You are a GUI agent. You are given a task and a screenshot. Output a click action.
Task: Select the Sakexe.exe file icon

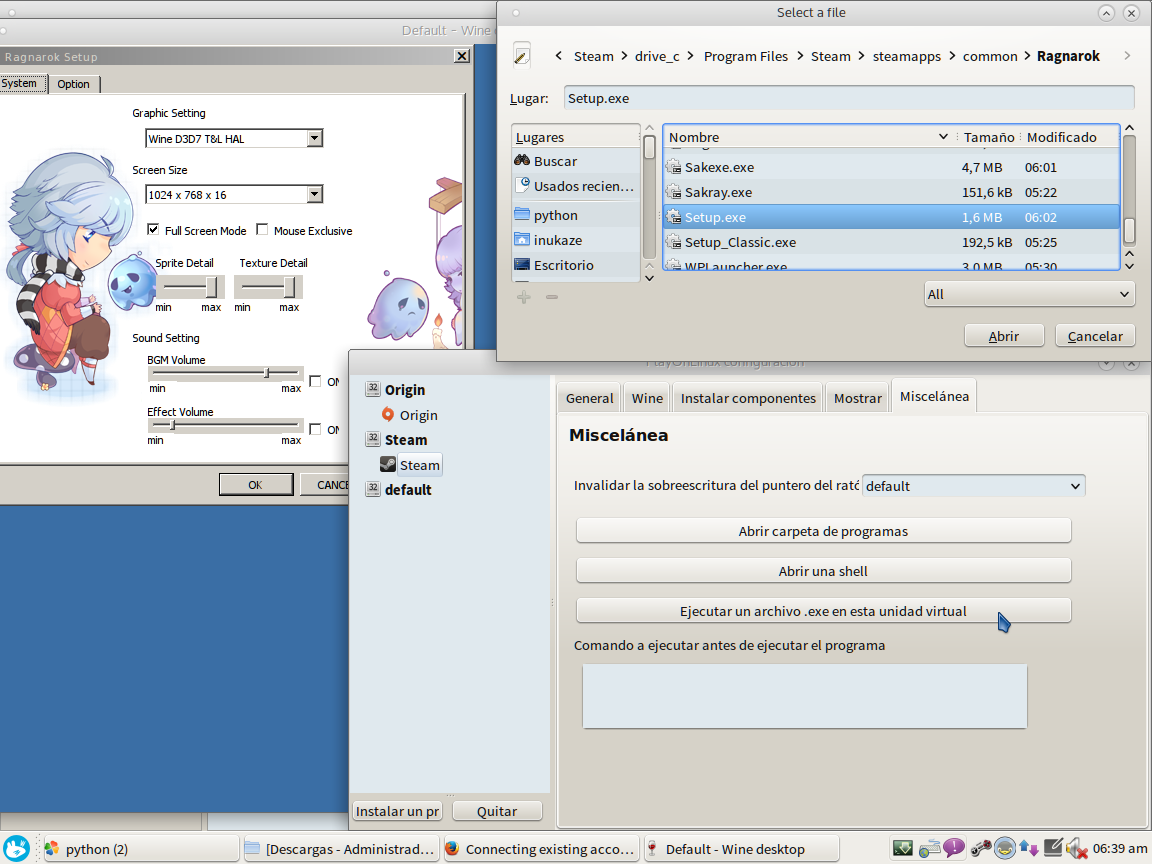click(x=673, y=168)
